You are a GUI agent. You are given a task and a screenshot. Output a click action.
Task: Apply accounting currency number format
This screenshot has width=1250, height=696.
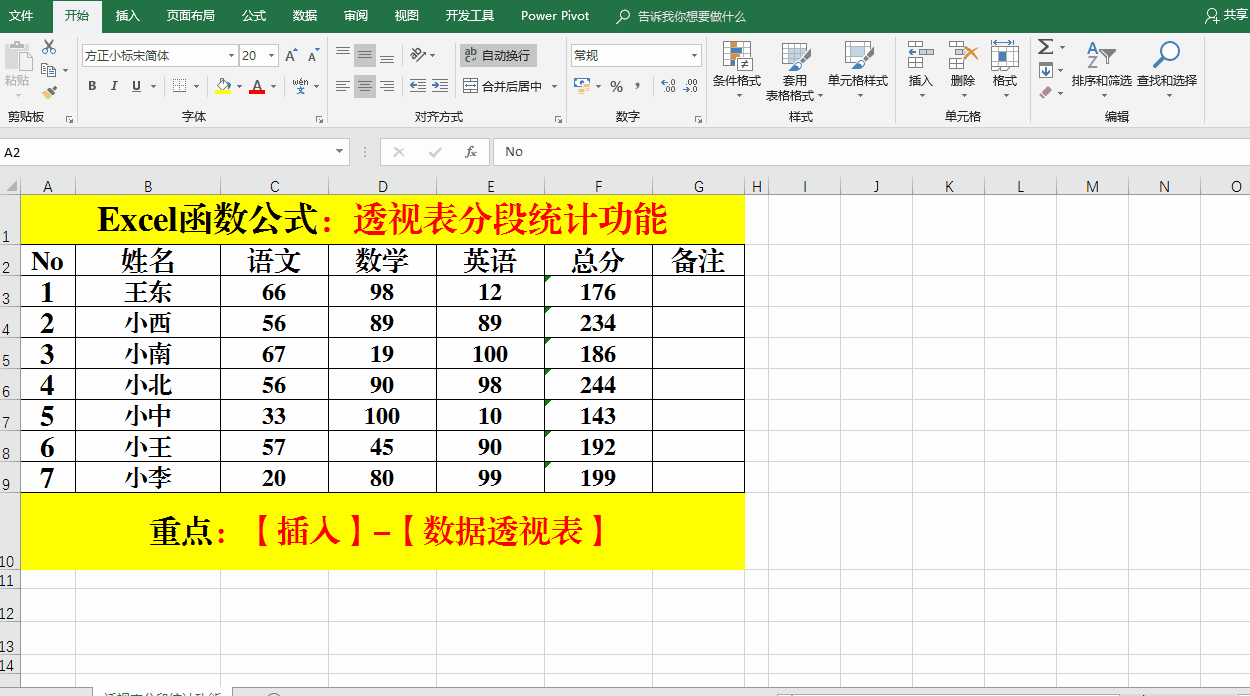click(x=583, y=87)
